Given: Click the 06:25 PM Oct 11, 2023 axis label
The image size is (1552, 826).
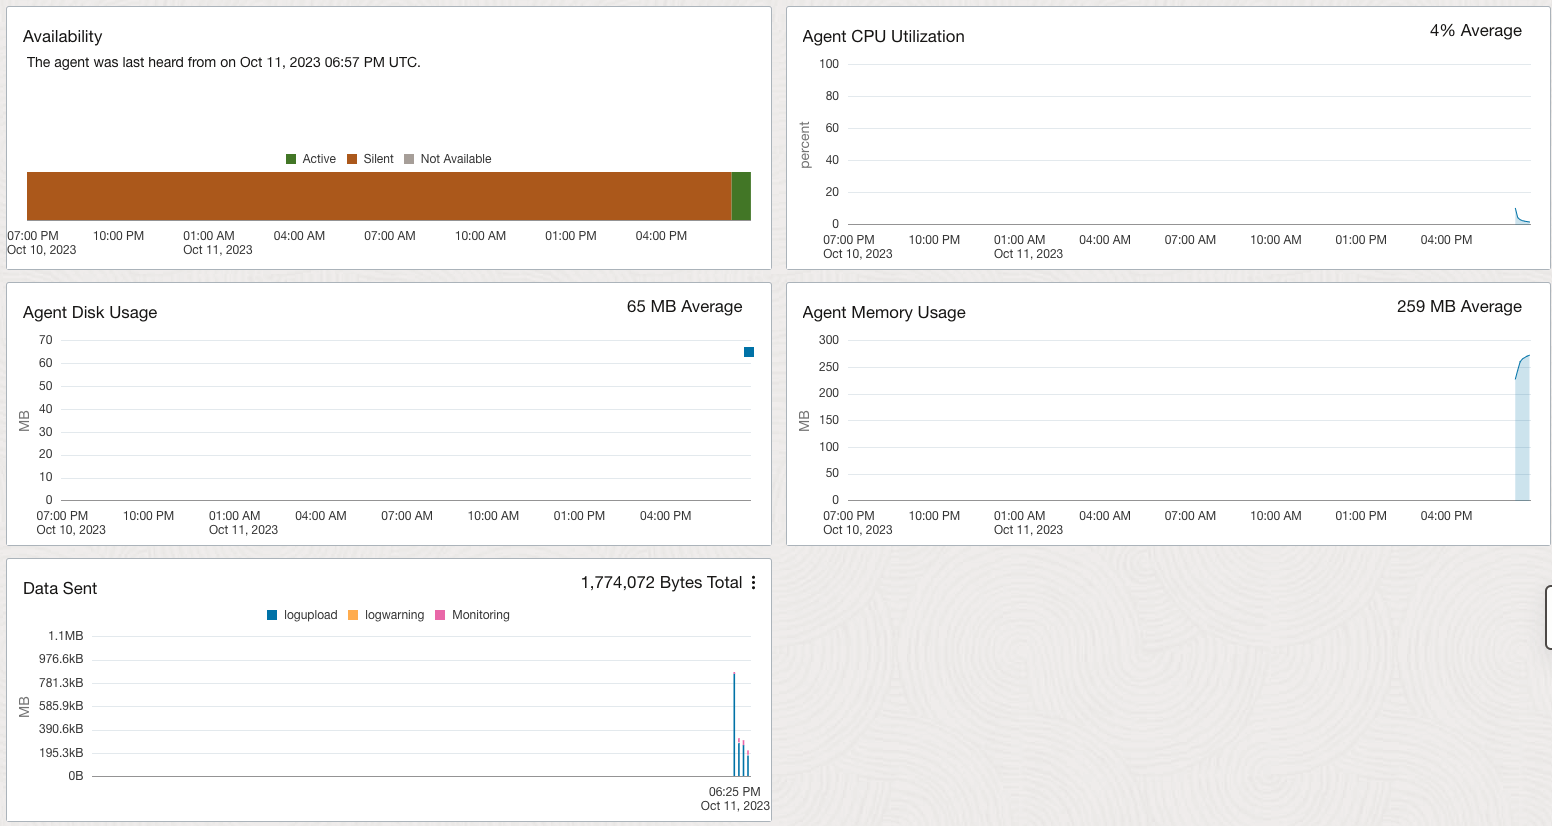Looking at the screenshot, I should tap(735, 799).
